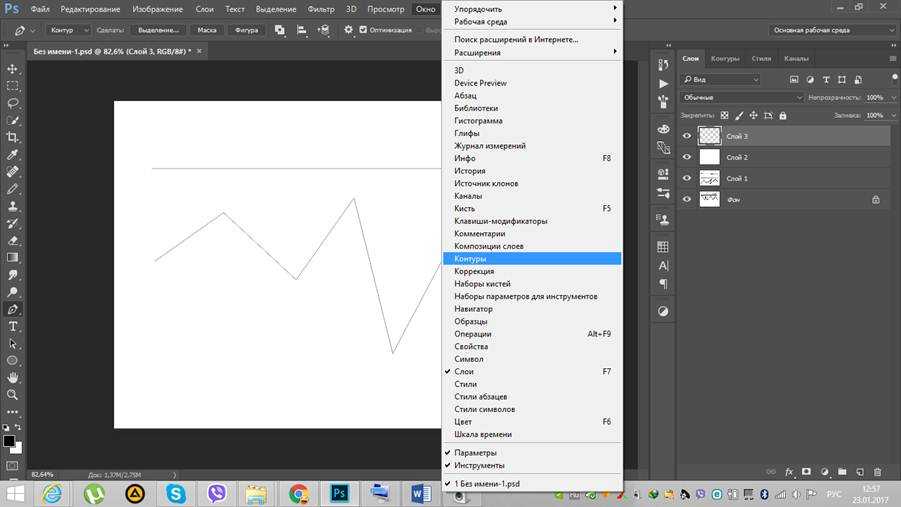Select the Lasso tool
Image resolution: width=901 pixels, height=507 pixels.
pyautogui.click(x=13, y=103)
